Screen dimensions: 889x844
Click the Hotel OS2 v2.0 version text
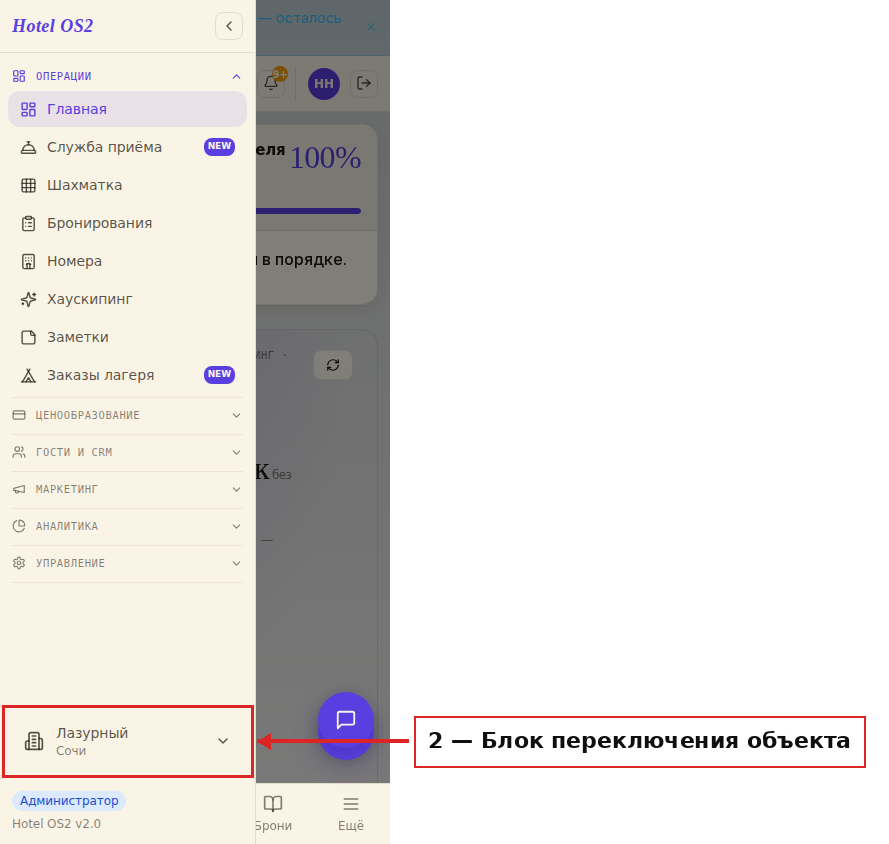click(57, 824)
